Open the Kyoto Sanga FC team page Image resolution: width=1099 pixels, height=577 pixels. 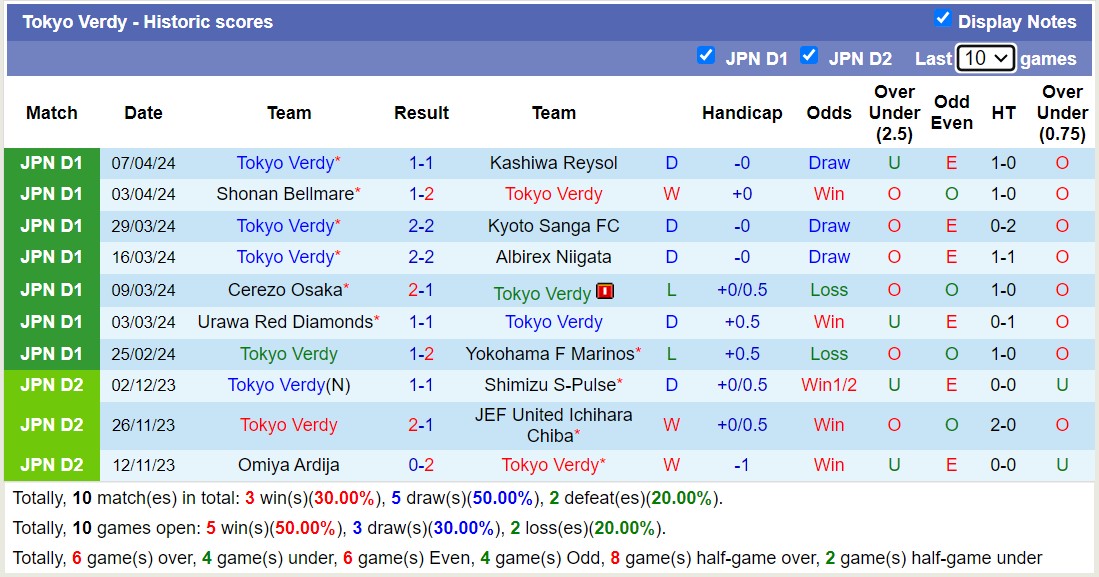(554, 226)
